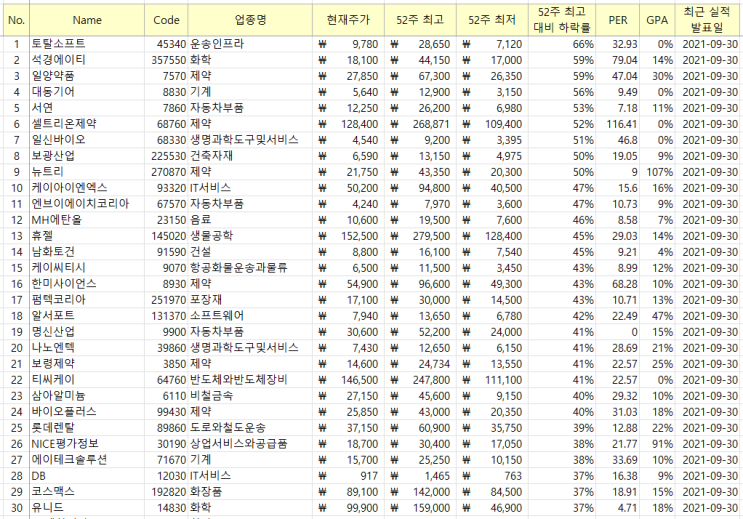
Task: Click the 석경에이티 name cell
Action: click(87, 60)
